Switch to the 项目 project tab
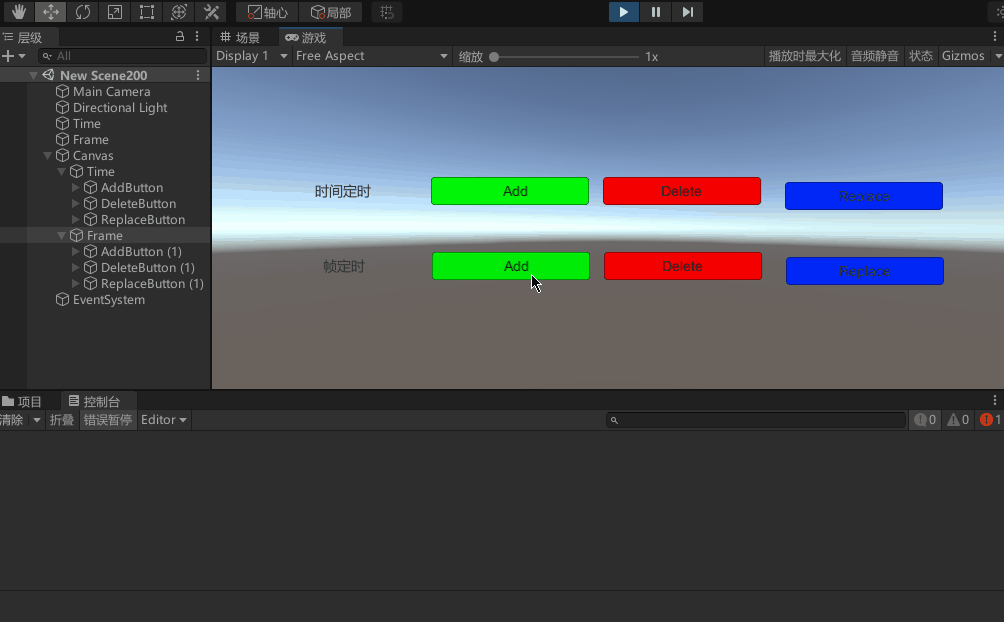The width and height of the screenshot is (1004, 622). click(22, 402)
